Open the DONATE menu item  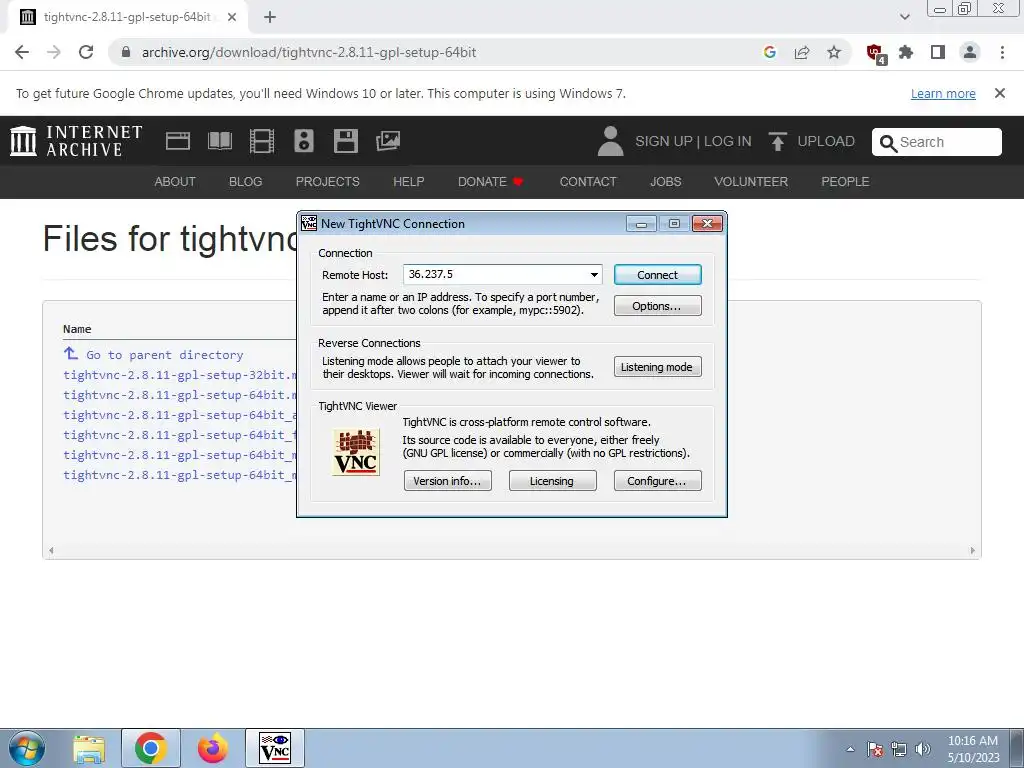point(490,182)
